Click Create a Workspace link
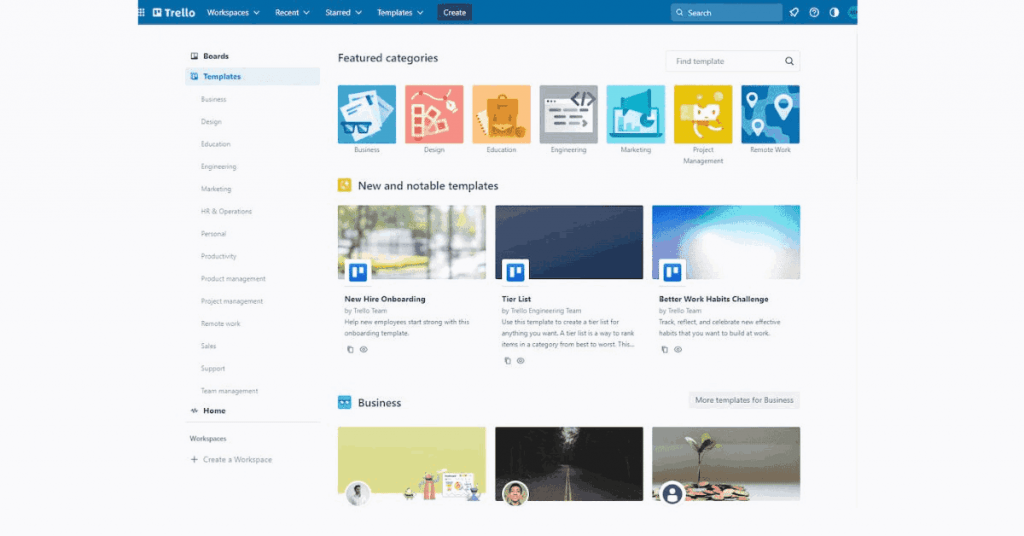The image size is (1024, 536). (237, 460)
